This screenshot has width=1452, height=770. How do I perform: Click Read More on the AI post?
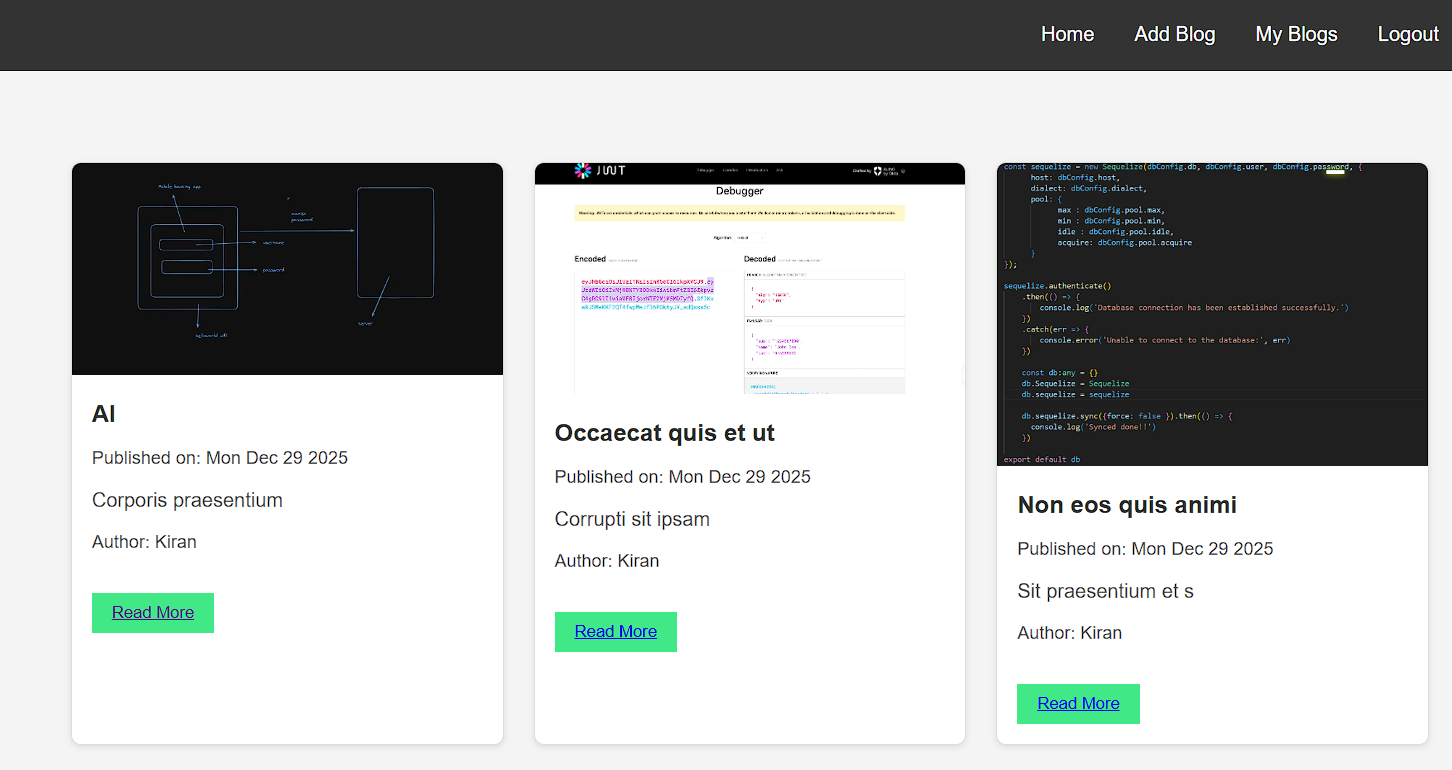(x=153, y=613)
